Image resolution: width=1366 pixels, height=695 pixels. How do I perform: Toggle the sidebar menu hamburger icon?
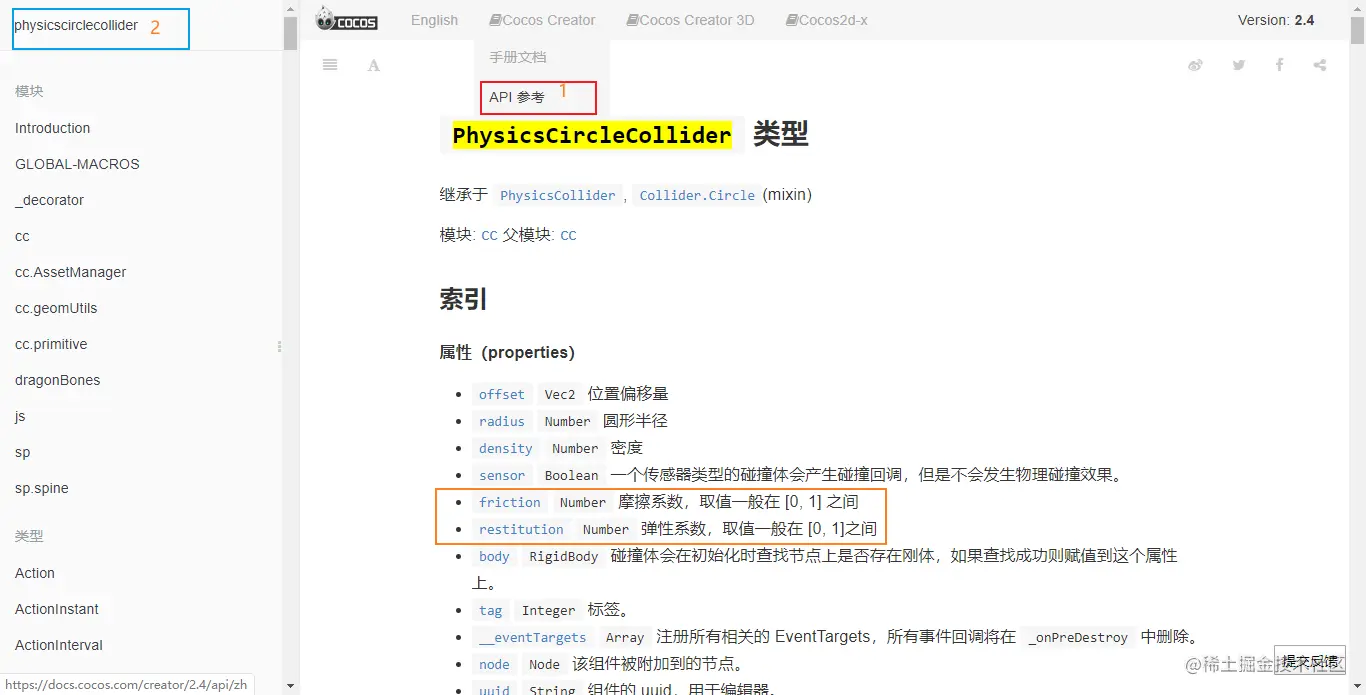tap(330, 65)
